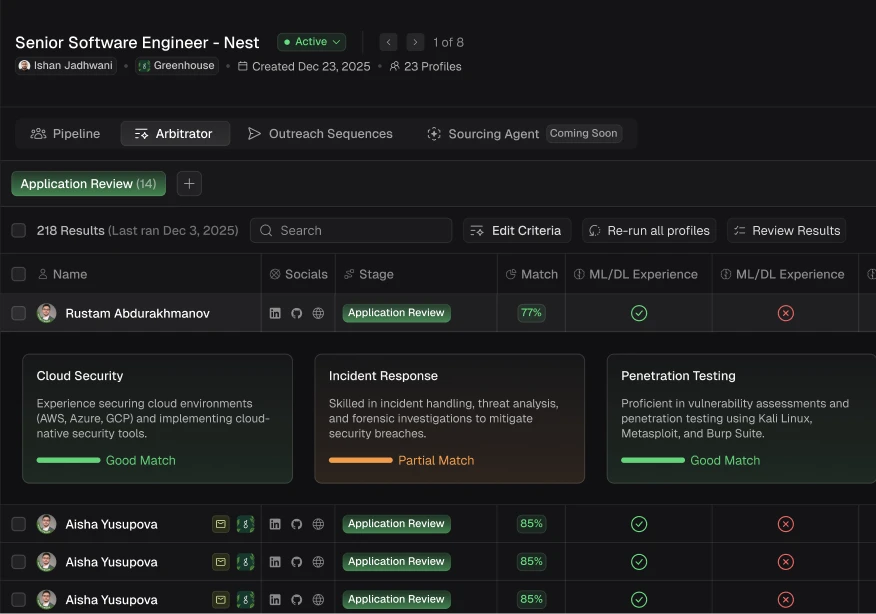Click Re-run all profiles
The width and height of the screenshot is (876, 614).
pos(649,230)
